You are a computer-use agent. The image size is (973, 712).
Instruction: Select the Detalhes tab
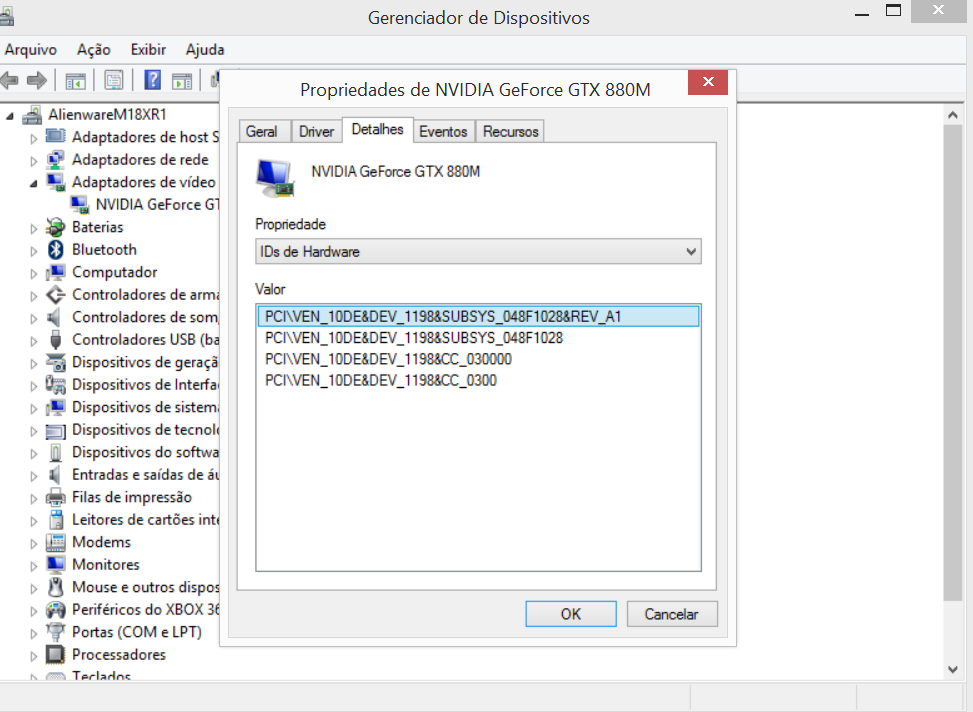pos(377,130)
